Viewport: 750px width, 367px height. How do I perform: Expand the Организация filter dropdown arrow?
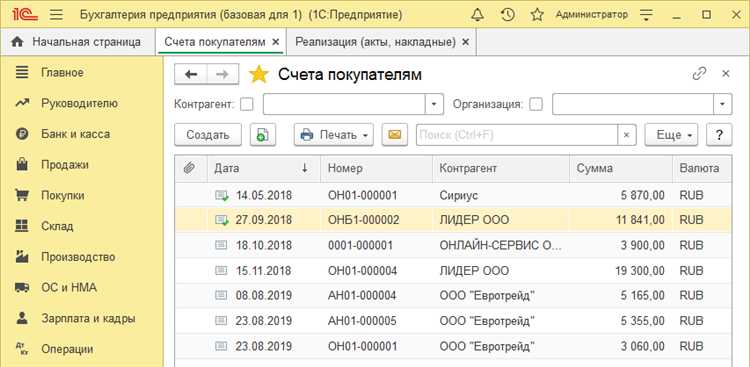pyautogui.click(x=723, y=104)
